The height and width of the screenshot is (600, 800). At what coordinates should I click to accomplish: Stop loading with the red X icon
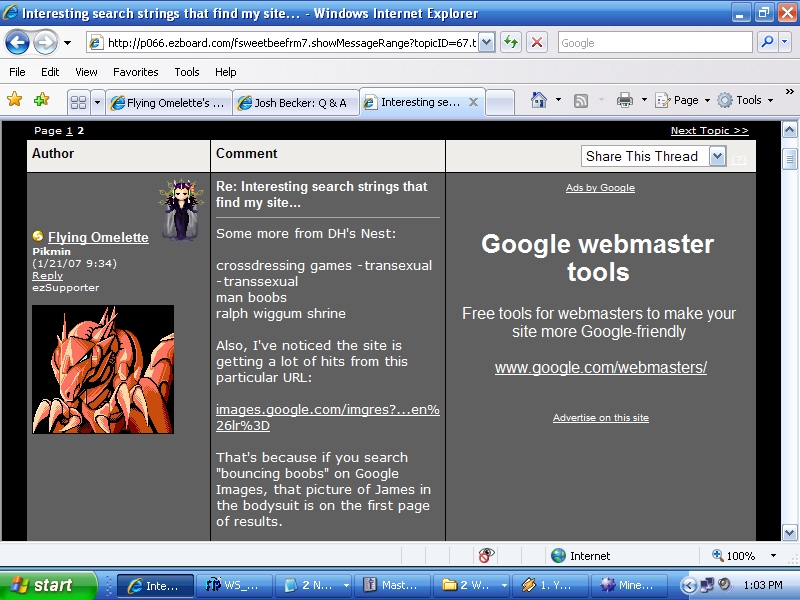pos(537,42)
